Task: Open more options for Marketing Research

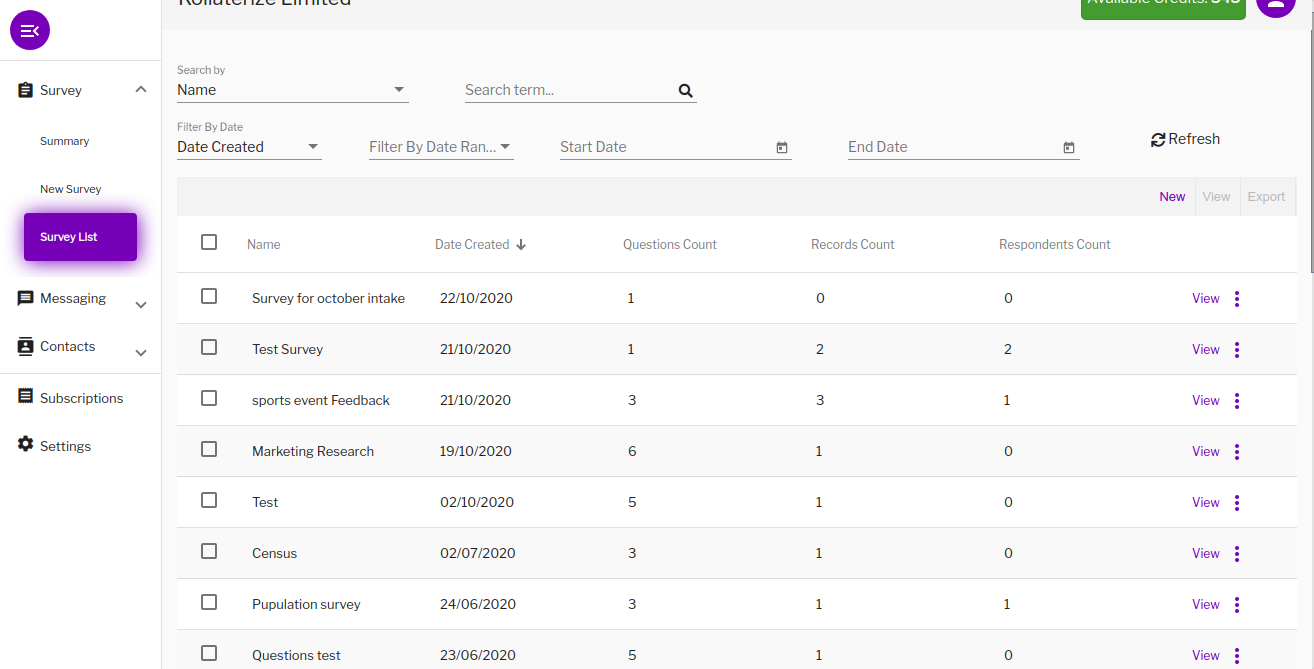Action: coord(1237,451)
